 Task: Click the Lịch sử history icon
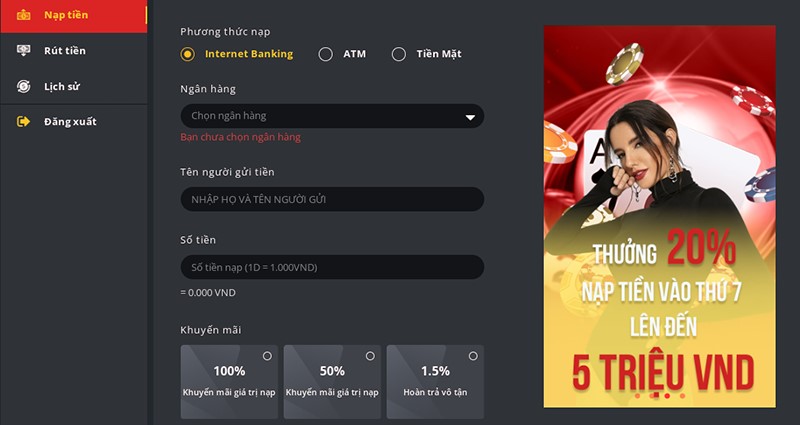[x=23, y=86]
